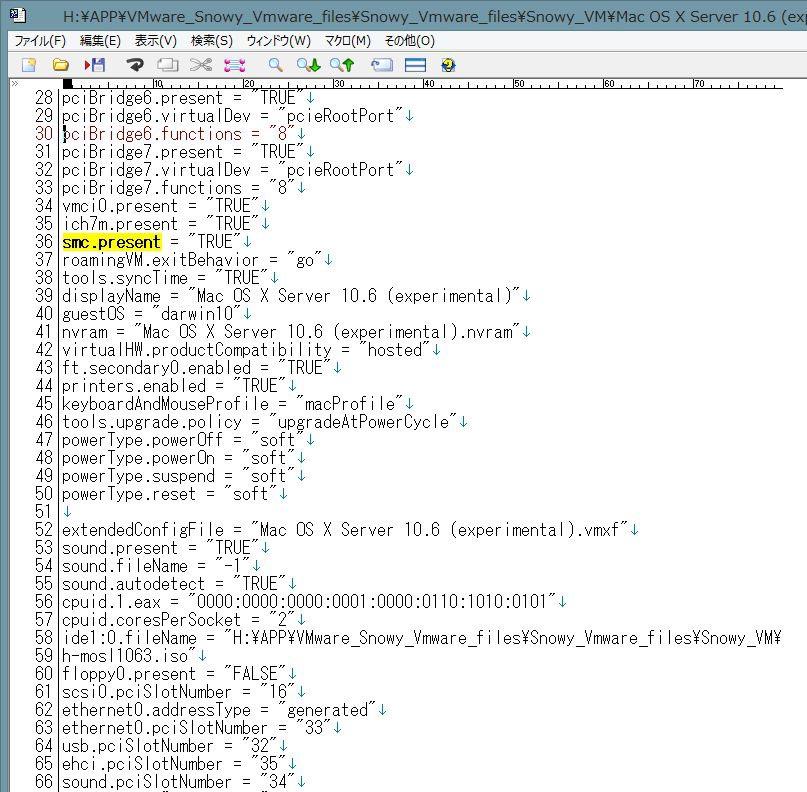
Task: Click the Cut scissors icon
Action: (x=201, y=65)
